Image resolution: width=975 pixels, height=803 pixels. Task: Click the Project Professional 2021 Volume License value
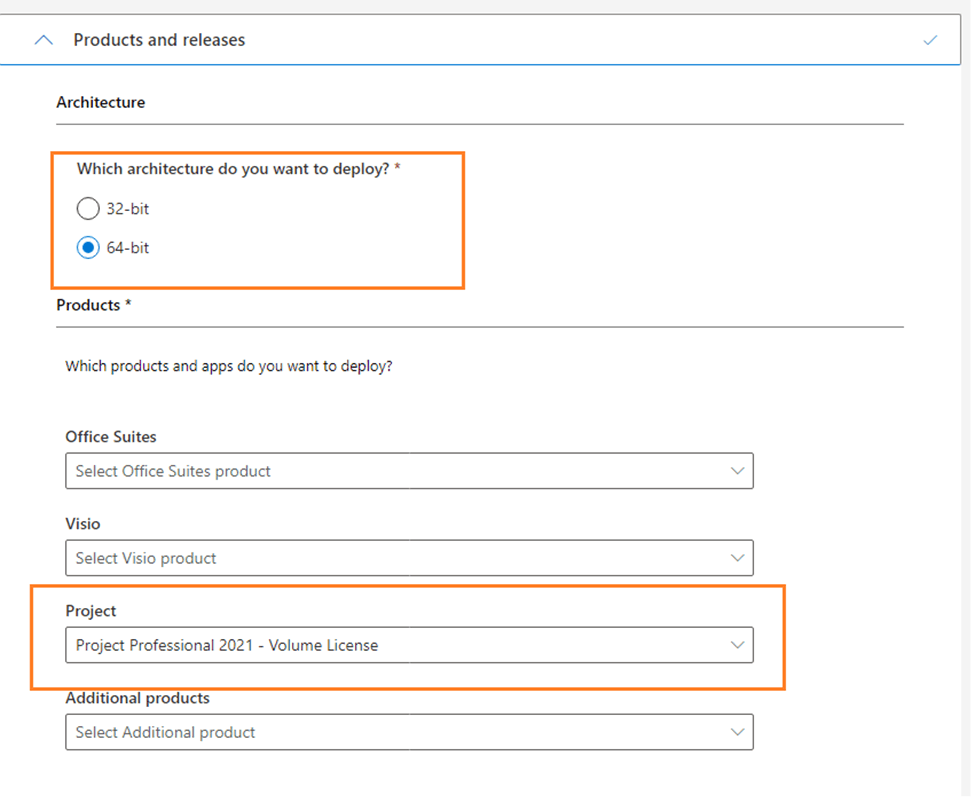(225, 644)
